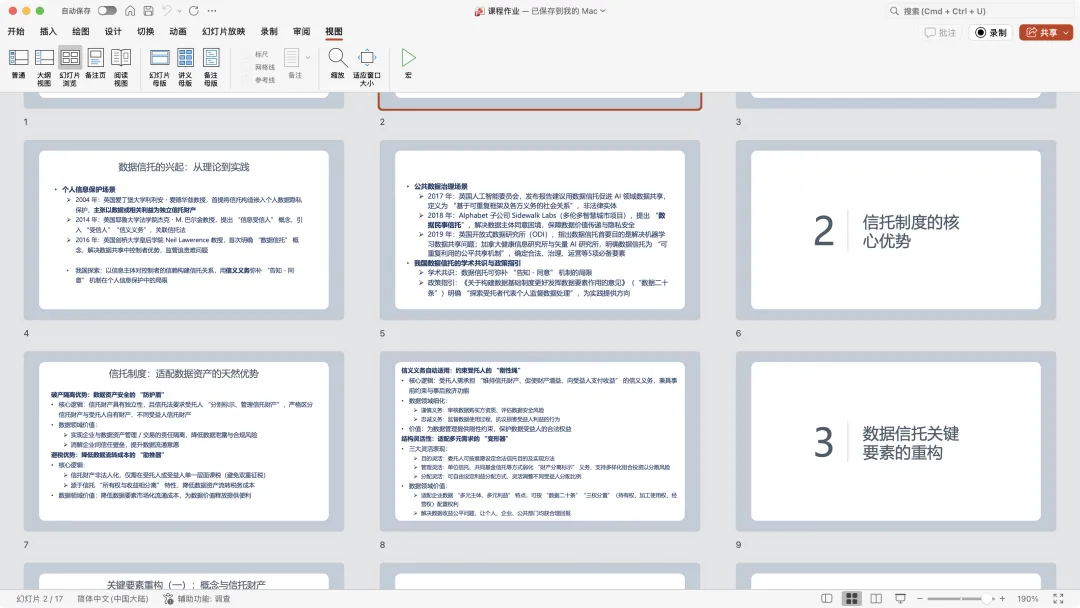
Task: Click the fit-slide-to-window status bar icon
Action: pos(1058,598)
